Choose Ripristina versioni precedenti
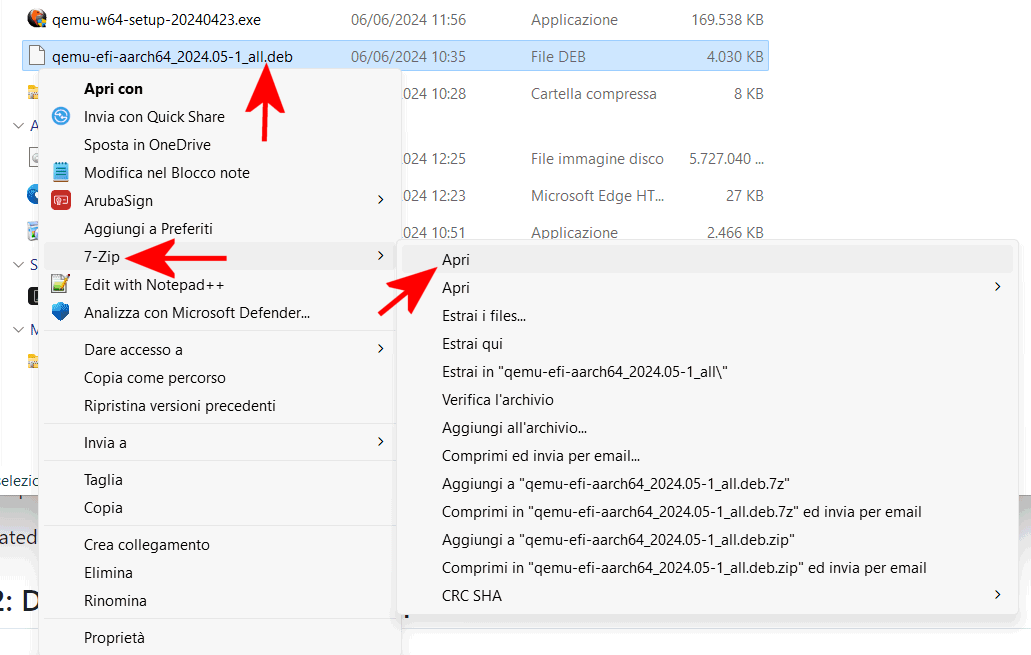1031x655 pixels. (x=180, y=406)
